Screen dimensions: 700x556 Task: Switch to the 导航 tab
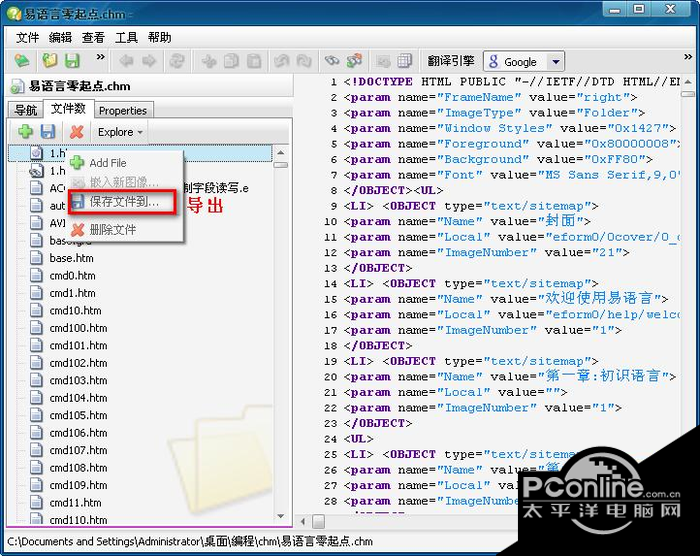tap(26, 110)
